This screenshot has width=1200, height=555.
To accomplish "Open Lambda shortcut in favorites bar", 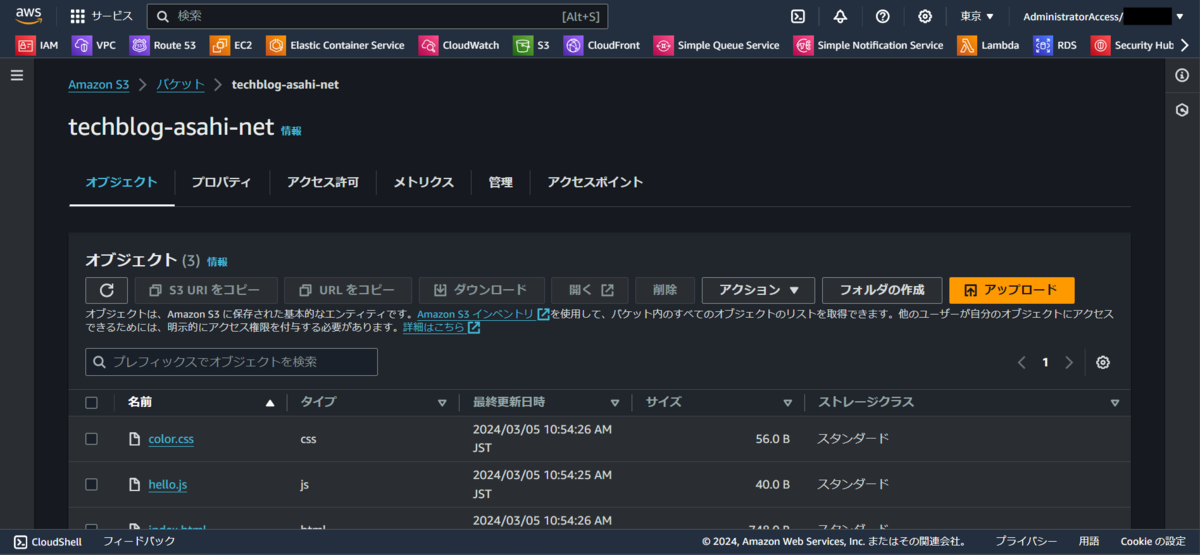I will coord(988,45).
